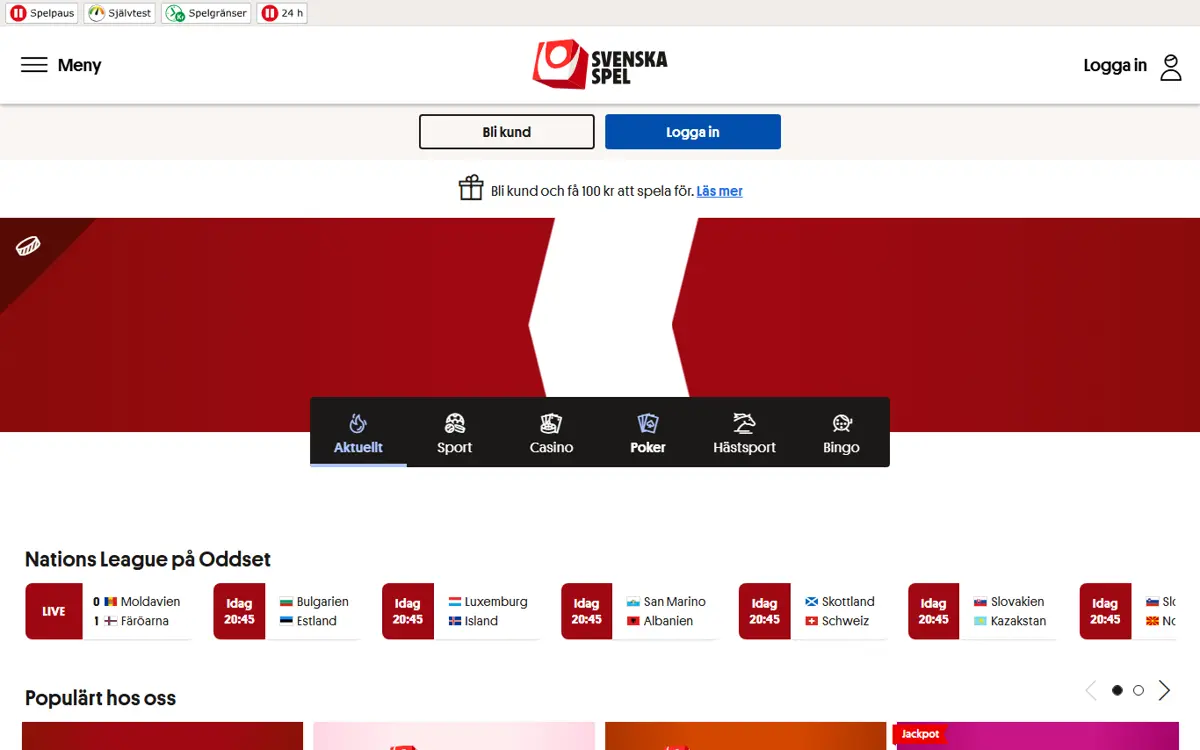Follow the Läs mer link
Viewport: 1200px width, 750px height.
[x=720, y=191]
